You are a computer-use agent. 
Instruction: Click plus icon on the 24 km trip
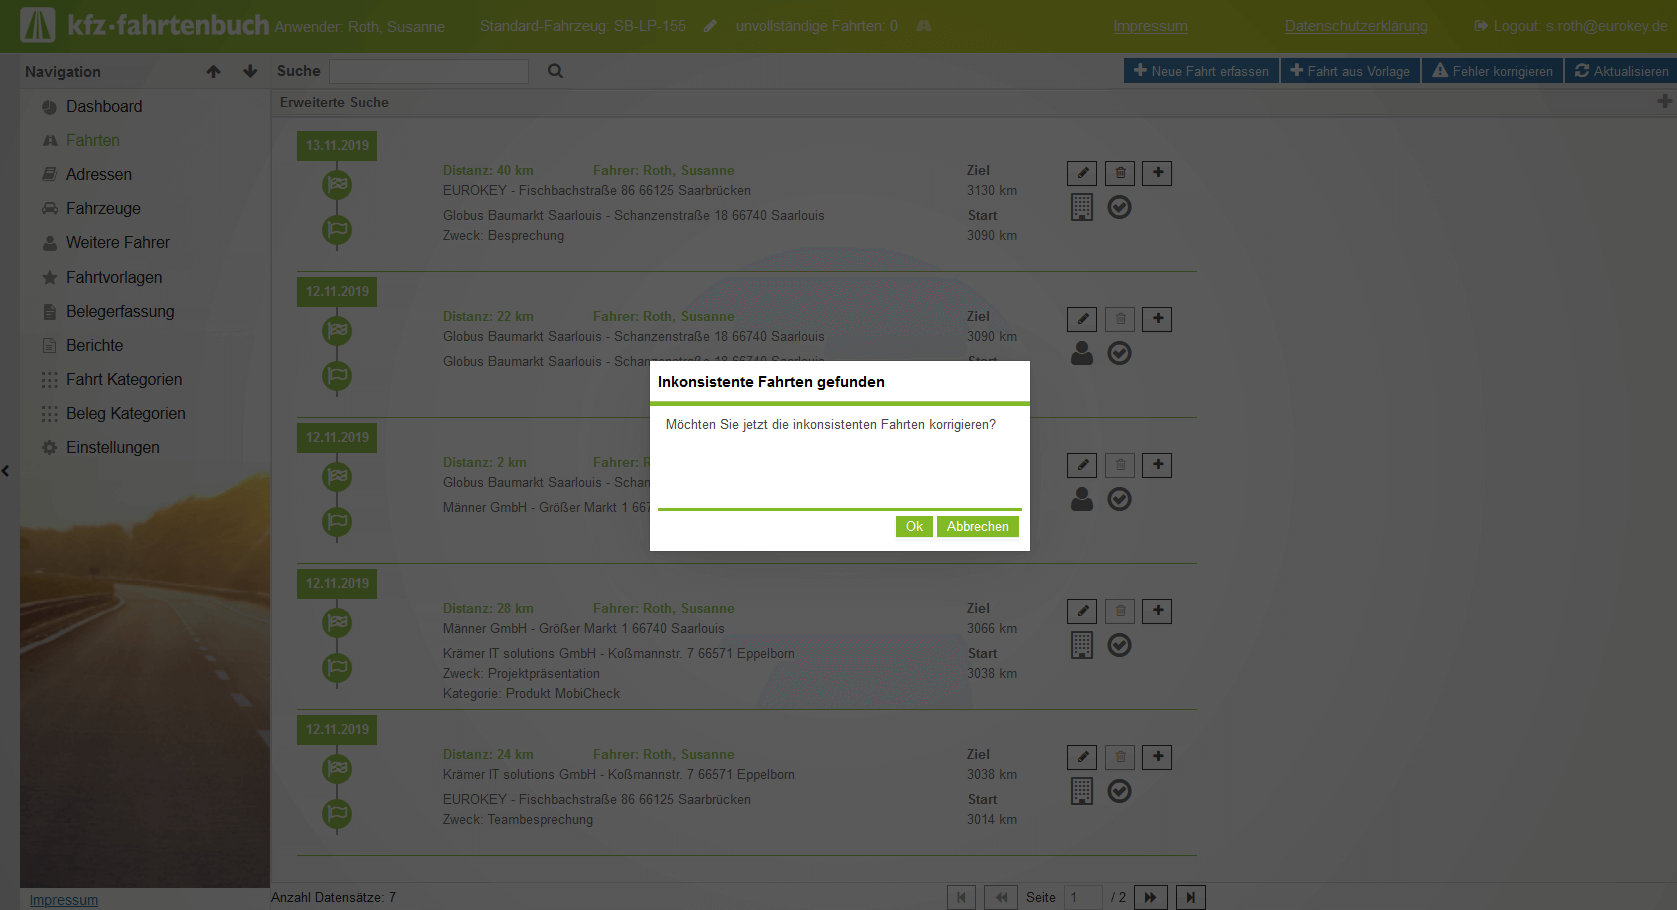pyautogui.click(x=1157, y=757)
